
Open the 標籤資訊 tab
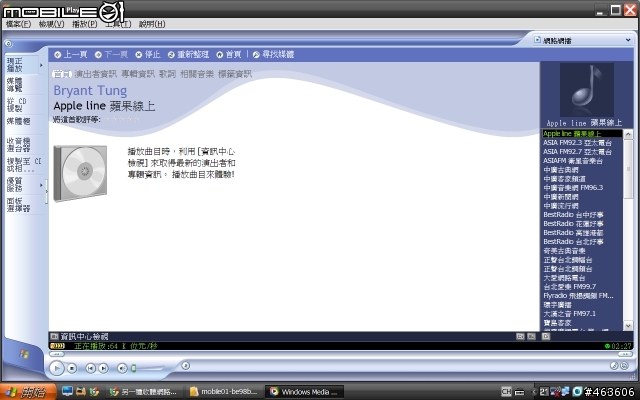pos(235,74)
